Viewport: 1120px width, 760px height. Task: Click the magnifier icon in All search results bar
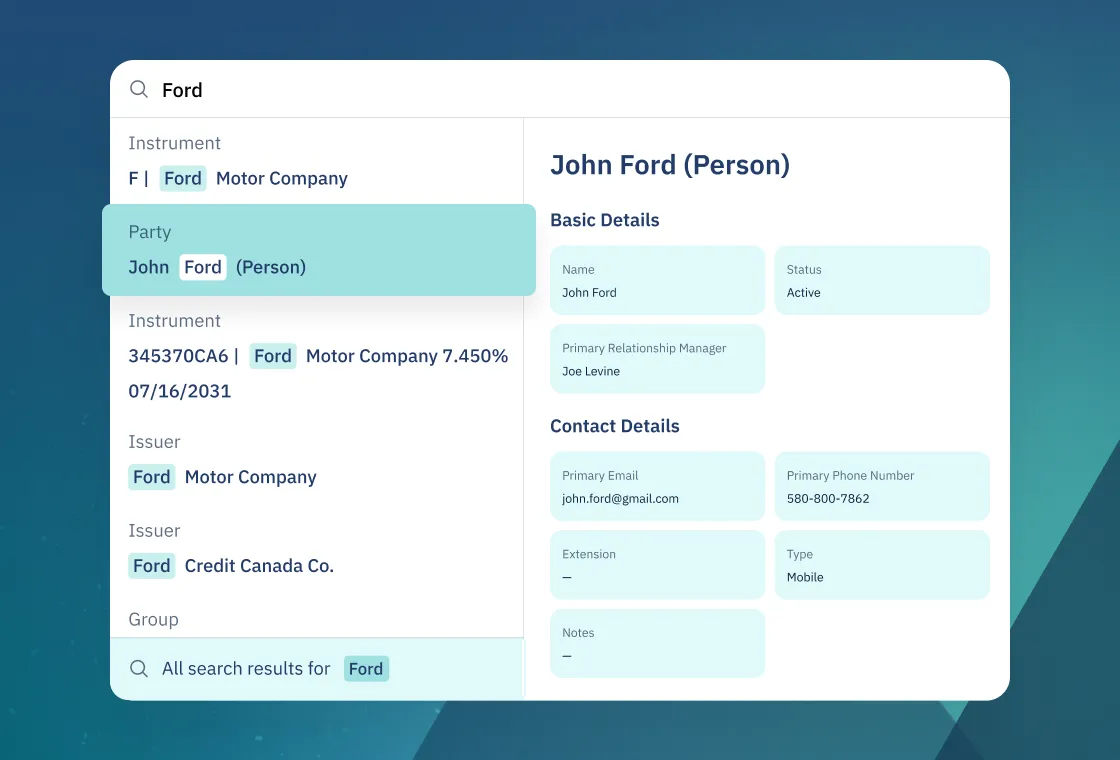pos(139,669)
